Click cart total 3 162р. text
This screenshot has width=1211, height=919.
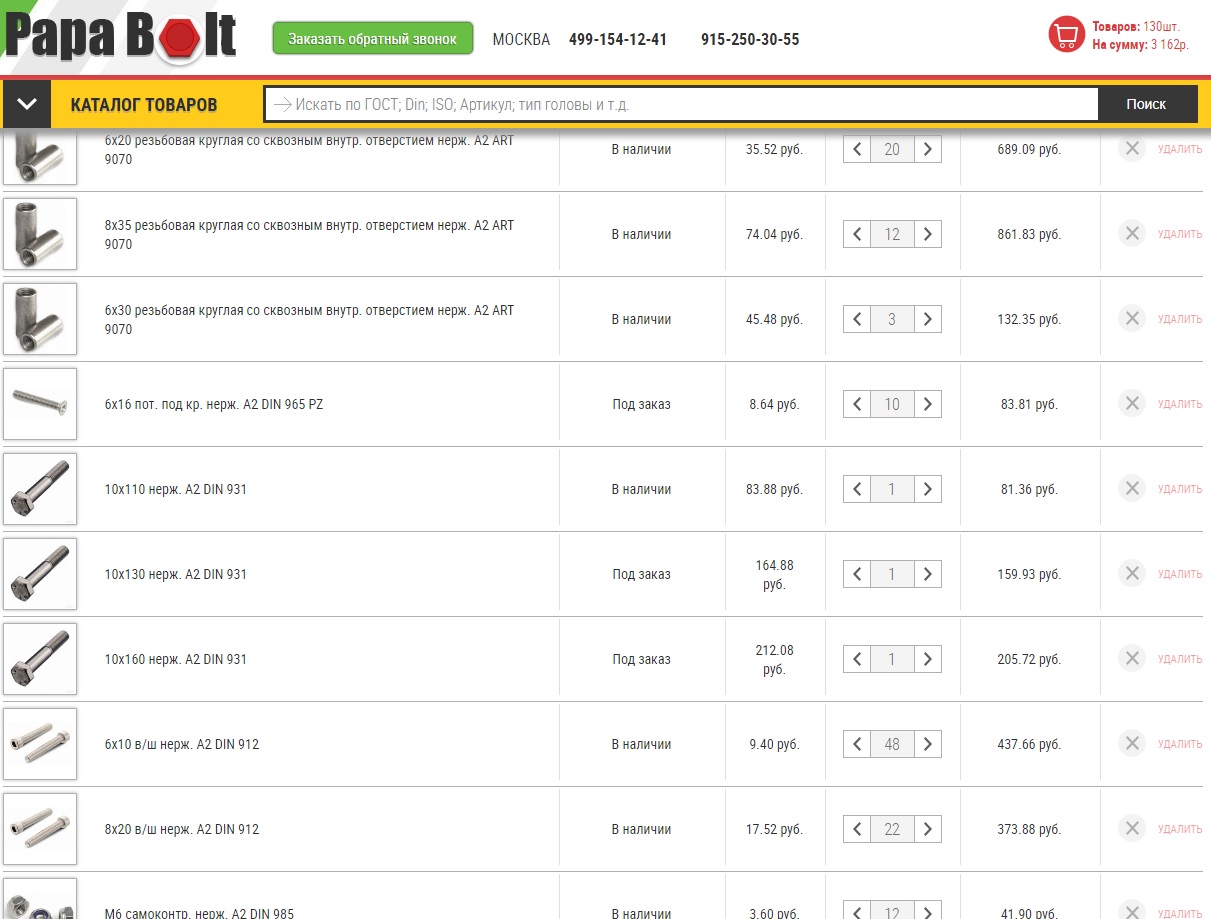tap(1169, 45)
